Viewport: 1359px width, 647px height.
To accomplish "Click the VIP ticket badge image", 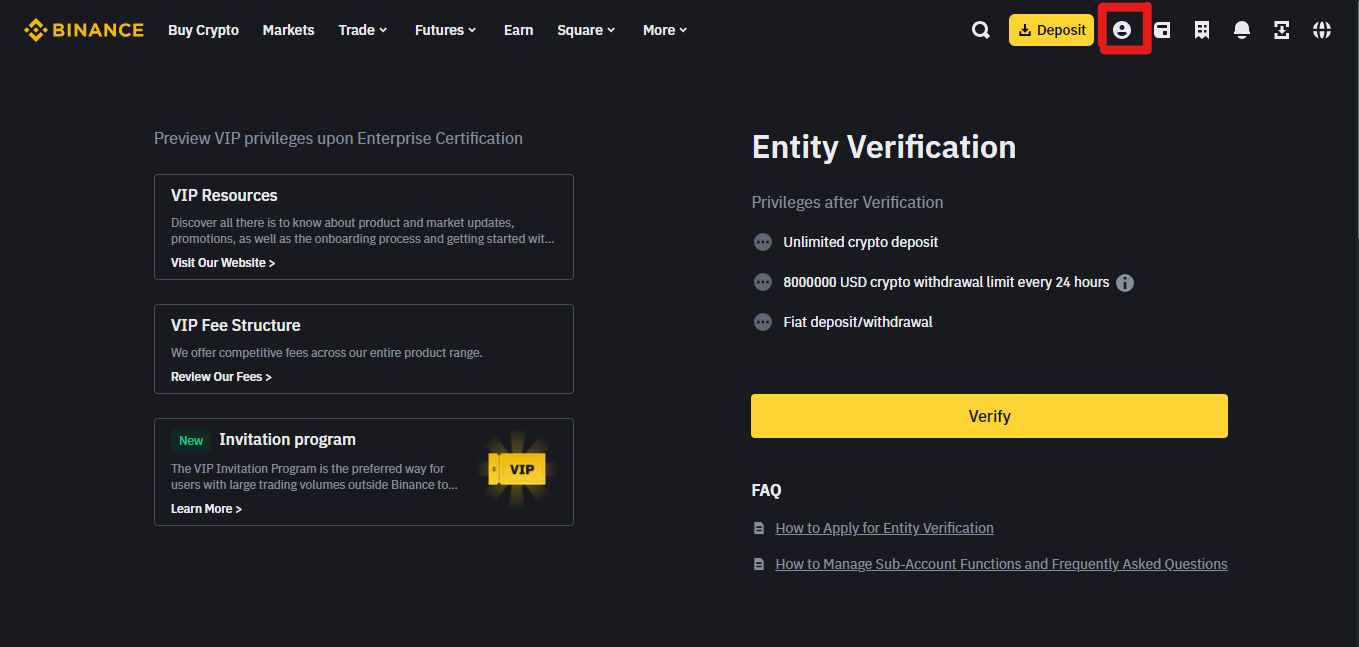I will [517, 469].
